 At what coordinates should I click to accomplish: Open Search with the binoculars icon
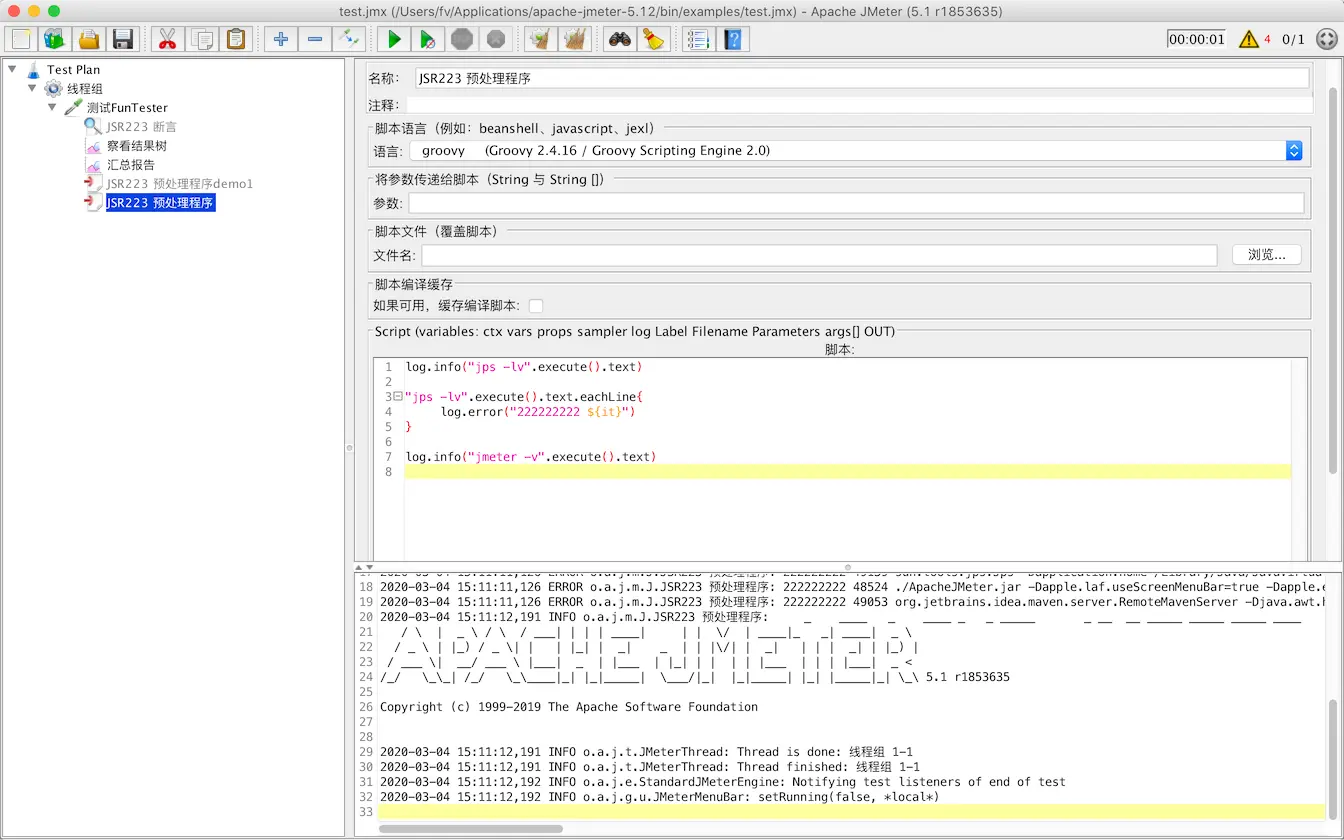tap(620, 39)
